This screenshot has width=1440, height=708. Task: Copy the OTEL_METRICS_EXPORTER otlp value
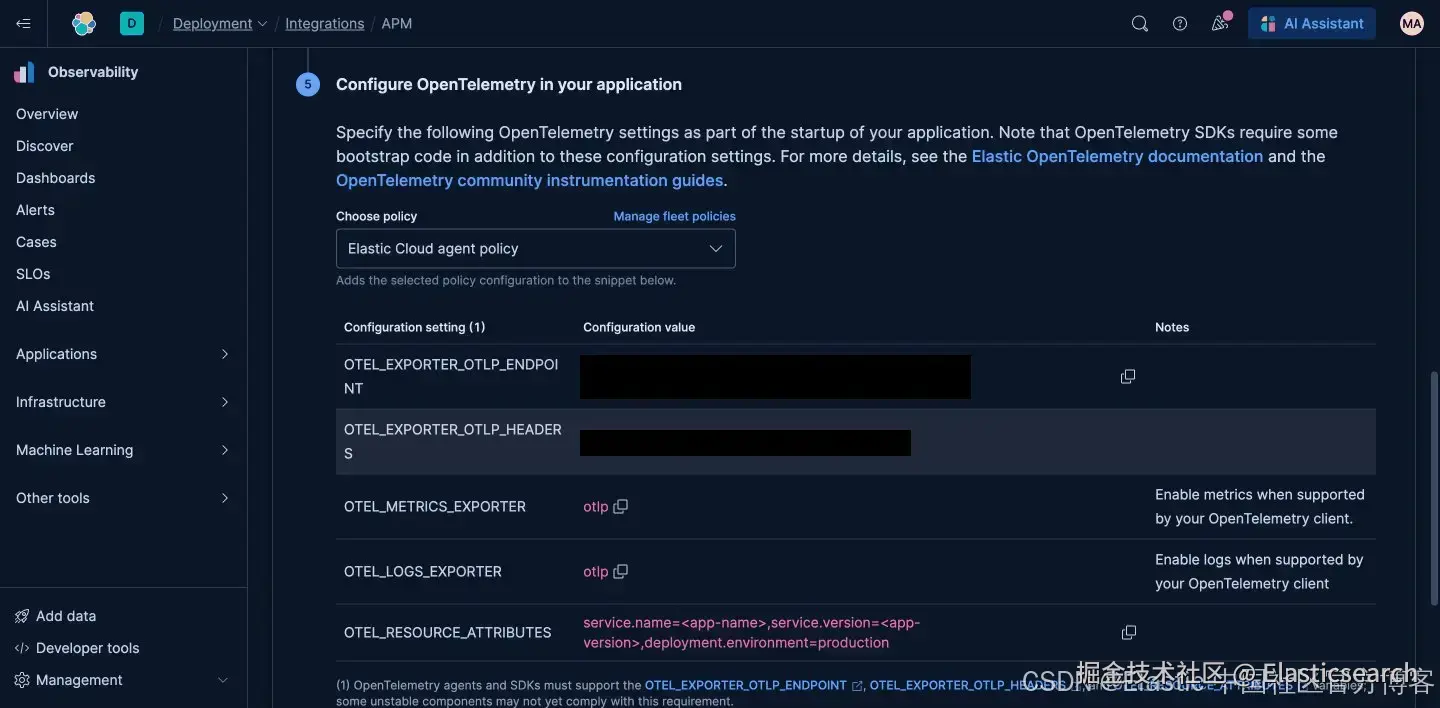620,506
